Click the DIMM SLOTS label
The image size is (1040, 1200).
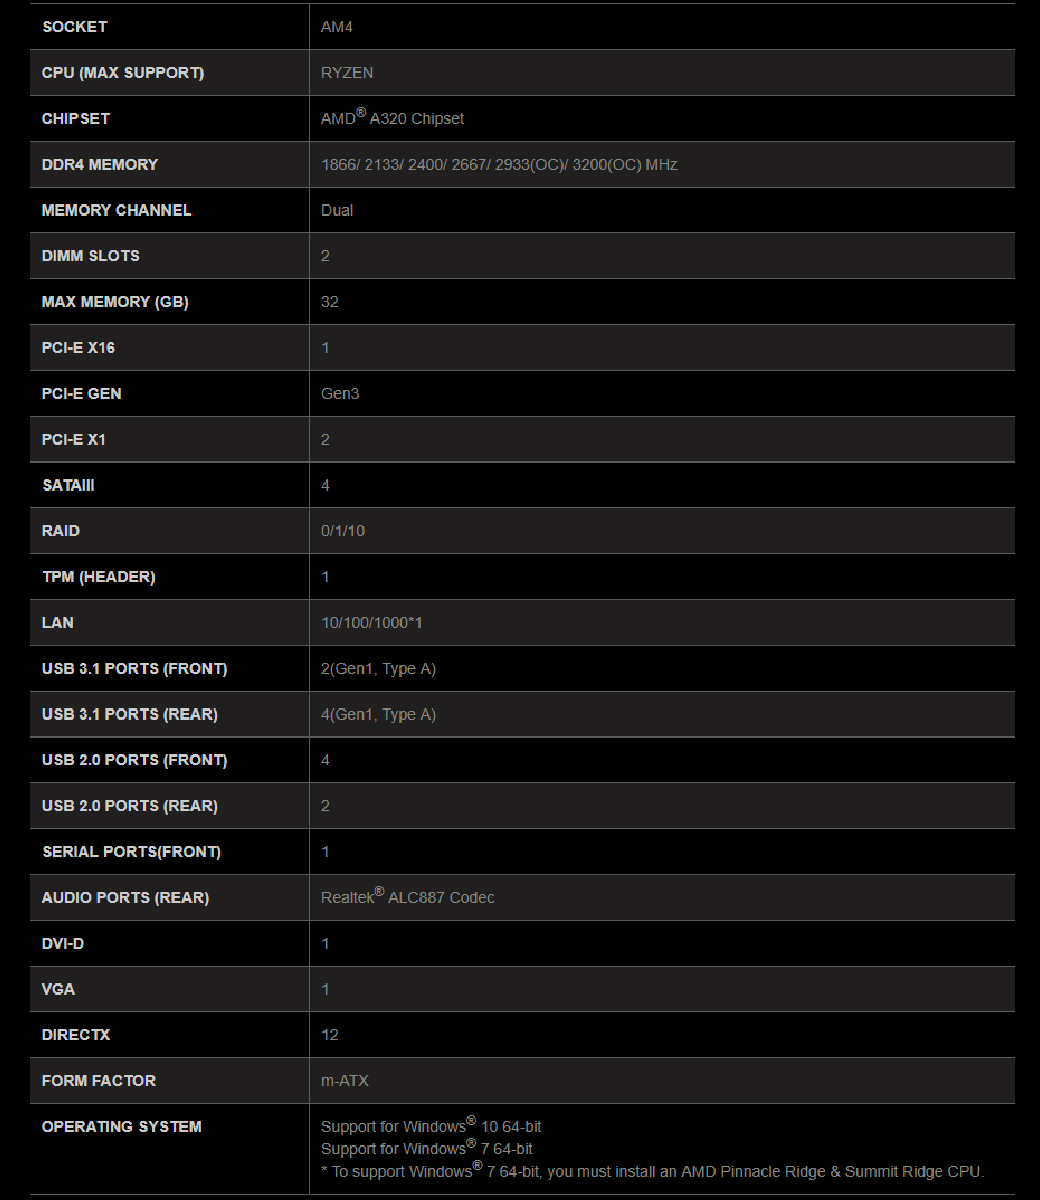[91, 256]
